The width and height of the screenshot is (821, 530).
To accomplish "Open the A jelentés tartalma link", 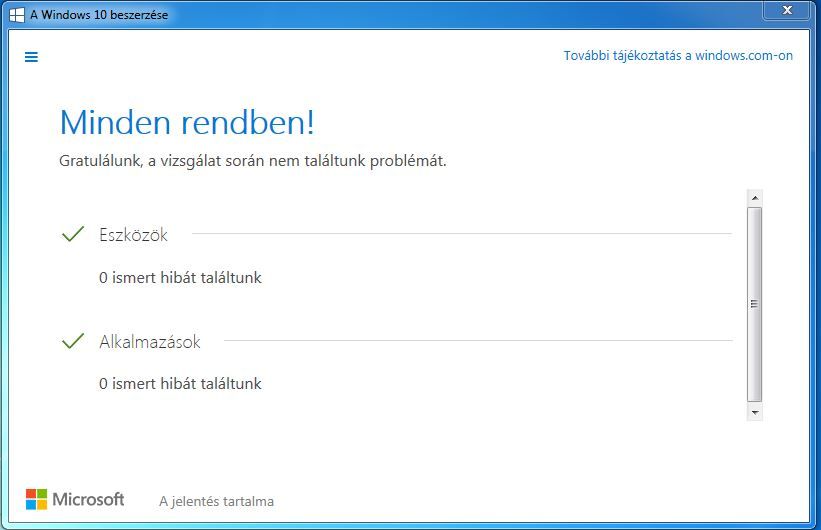I will click(x=216, y=501).
